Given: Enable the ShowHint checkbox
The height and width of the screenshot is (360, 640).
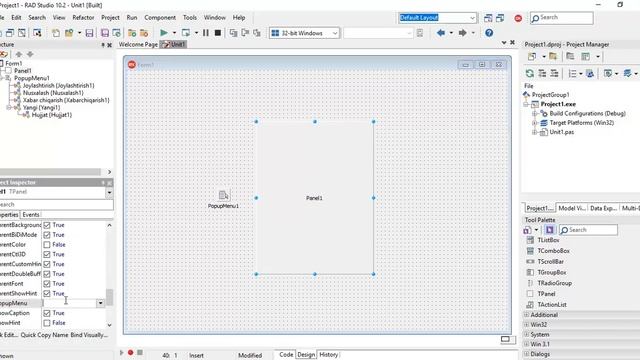Looking at the screenshot, I should coord(47,323).
